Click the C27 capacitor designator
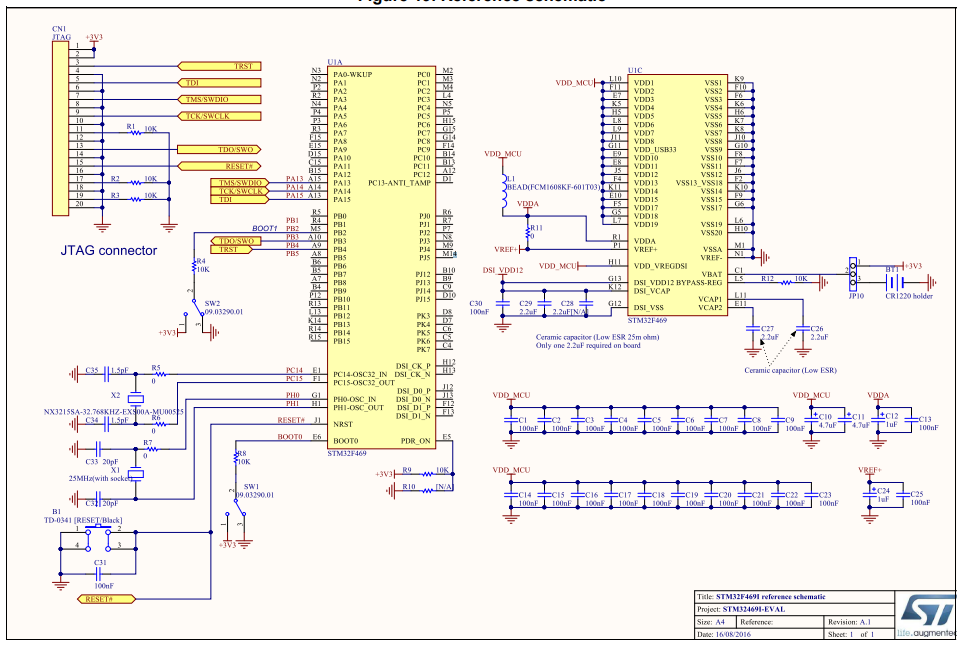This screenshot has width=965, height=648. click(x=767, y=329)
